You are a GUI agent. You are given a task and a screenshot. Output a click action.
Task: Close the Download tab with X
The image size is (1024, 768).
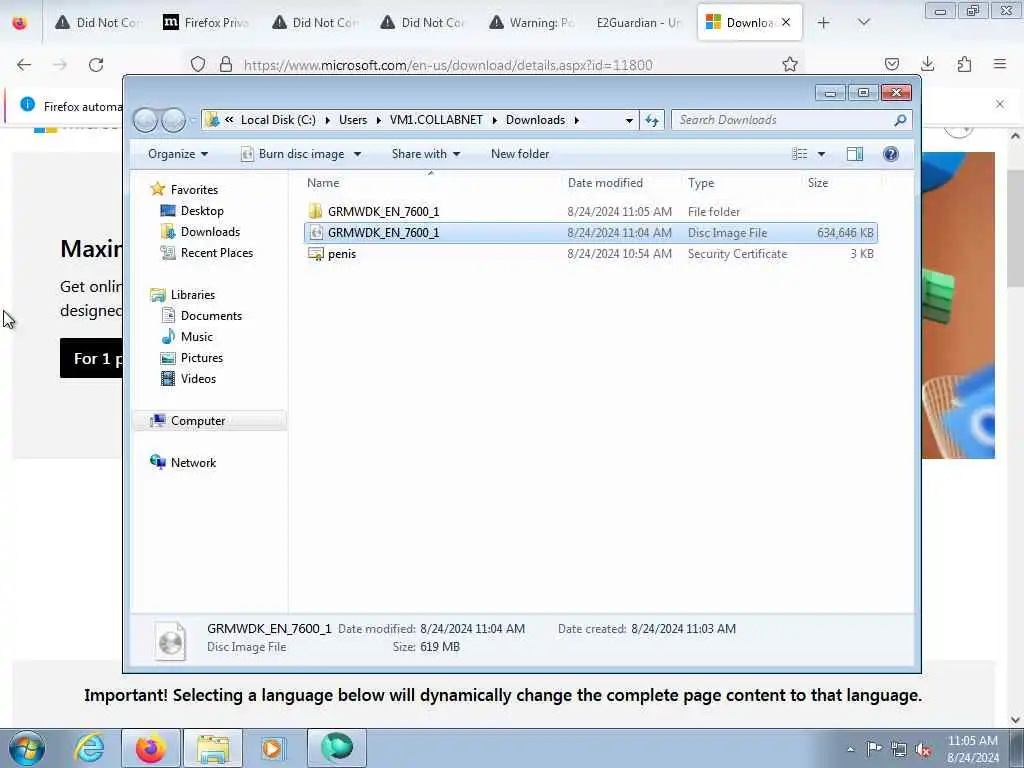point(786,22)
